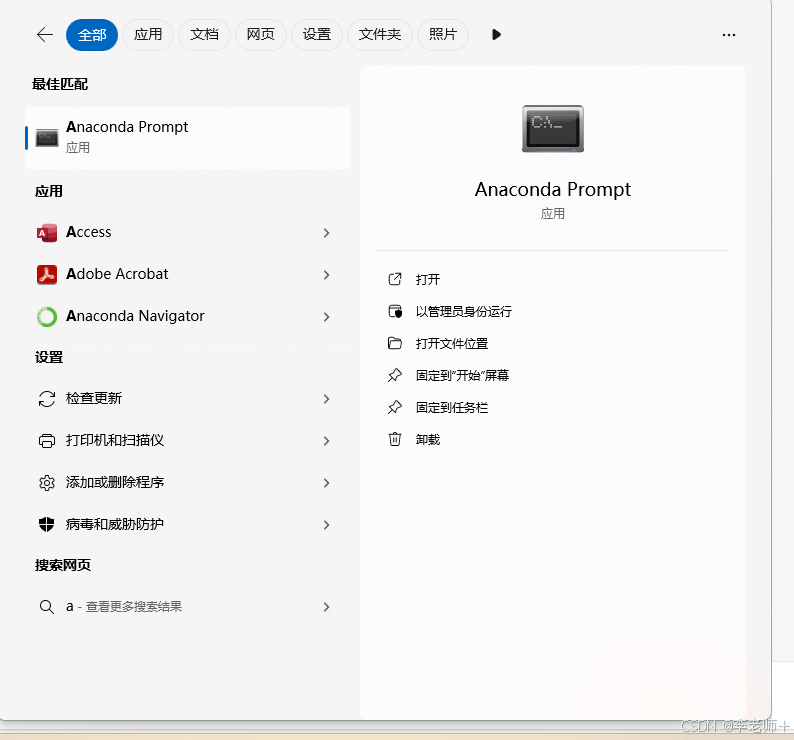Click the Anaconda Prompt icon in best match

(47, 138)
